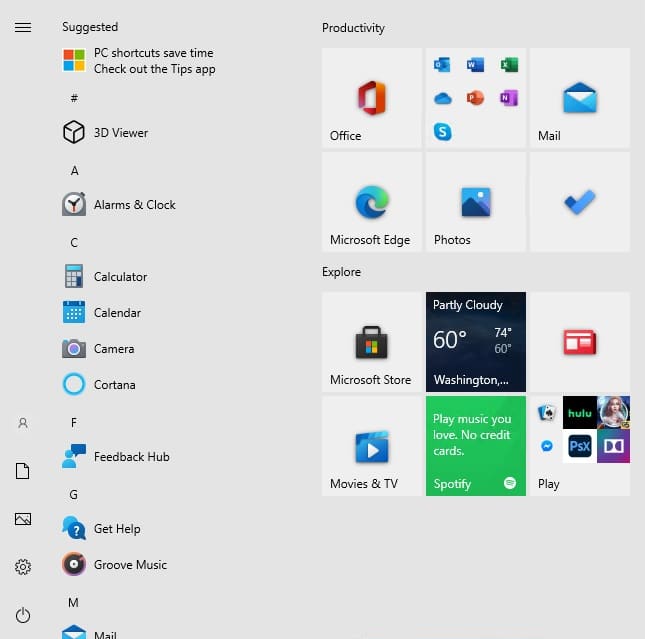Image resolution: width=645 pixels, height=639 pixels.
Task: Click the 'C' letter header in app list
Action: click(x=74, y=243)
